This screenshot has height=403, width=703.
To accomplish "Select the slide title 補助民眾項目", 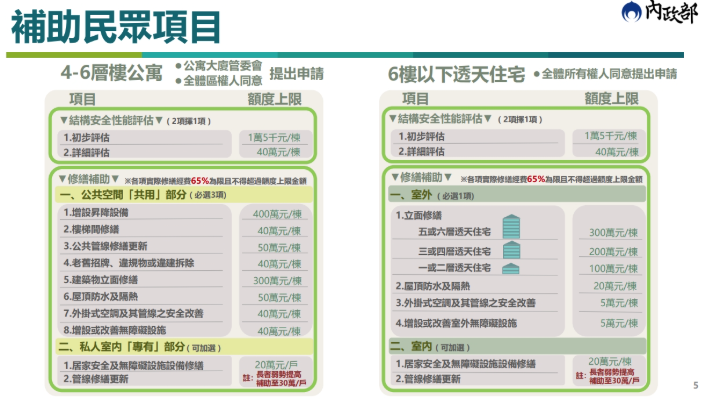I will coord(116,27).
